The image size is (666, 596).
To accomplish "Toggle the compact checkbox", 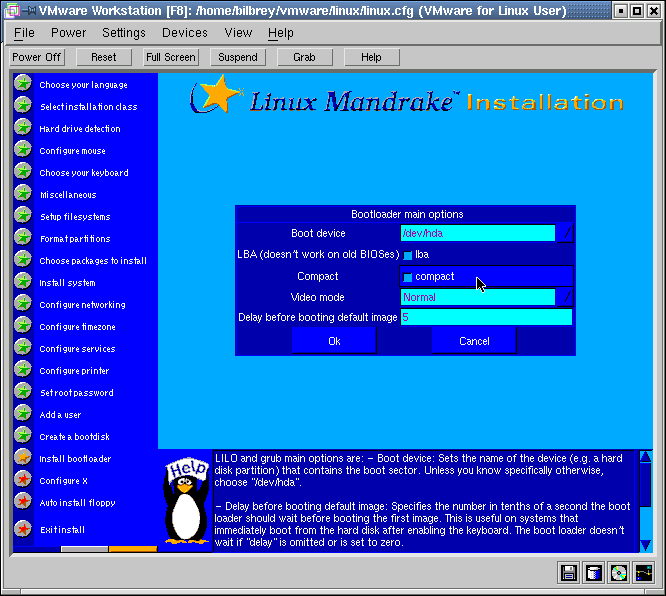I will [408, 277].
